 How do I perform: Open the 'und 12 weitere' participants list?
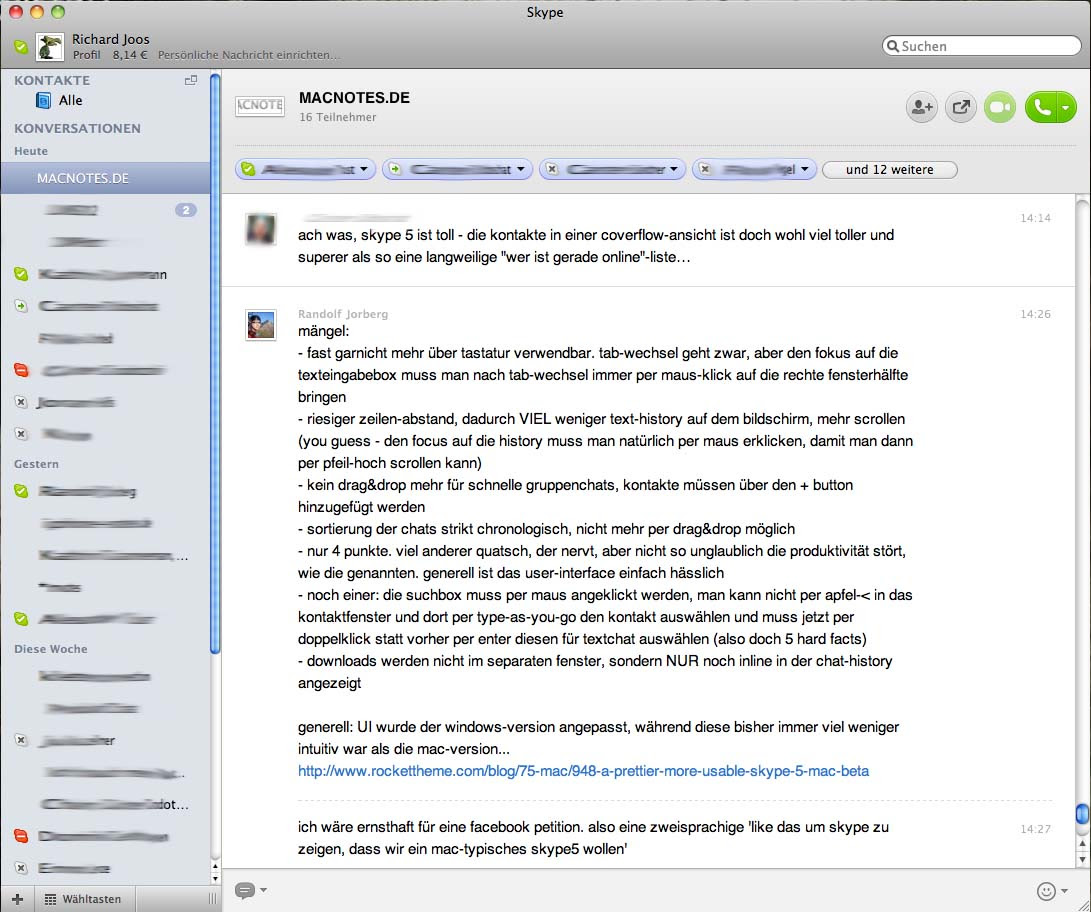889,170
